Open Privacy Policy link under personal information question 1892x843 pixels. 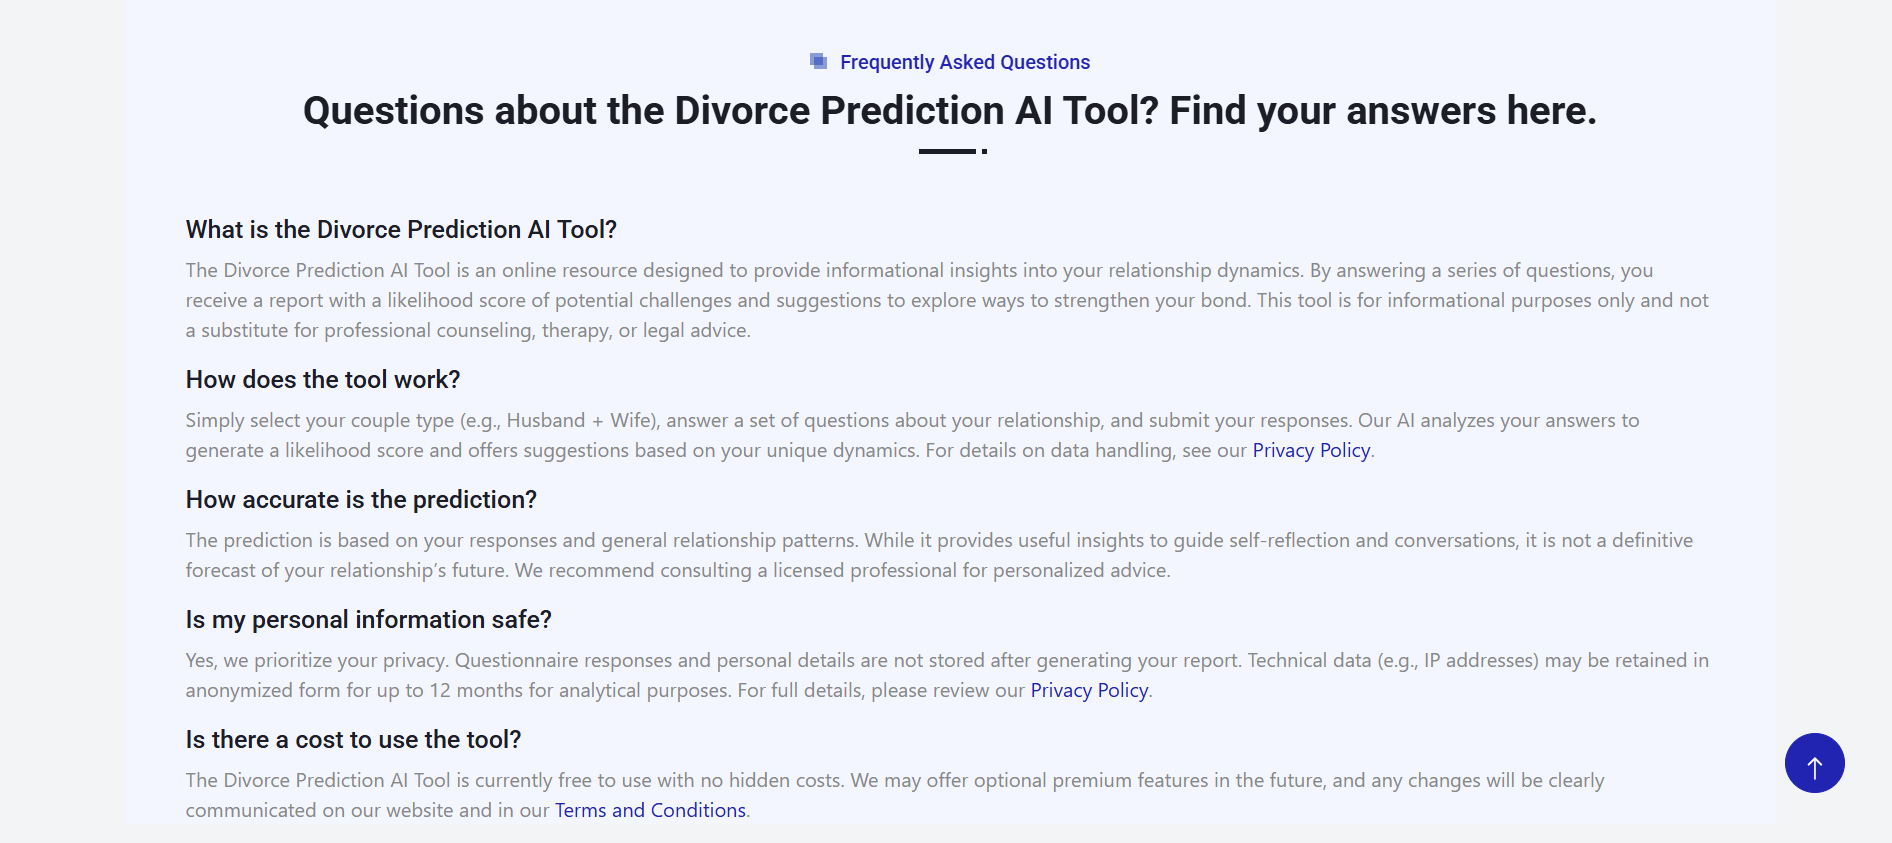pyautogui.click(x=1089, y=690)
